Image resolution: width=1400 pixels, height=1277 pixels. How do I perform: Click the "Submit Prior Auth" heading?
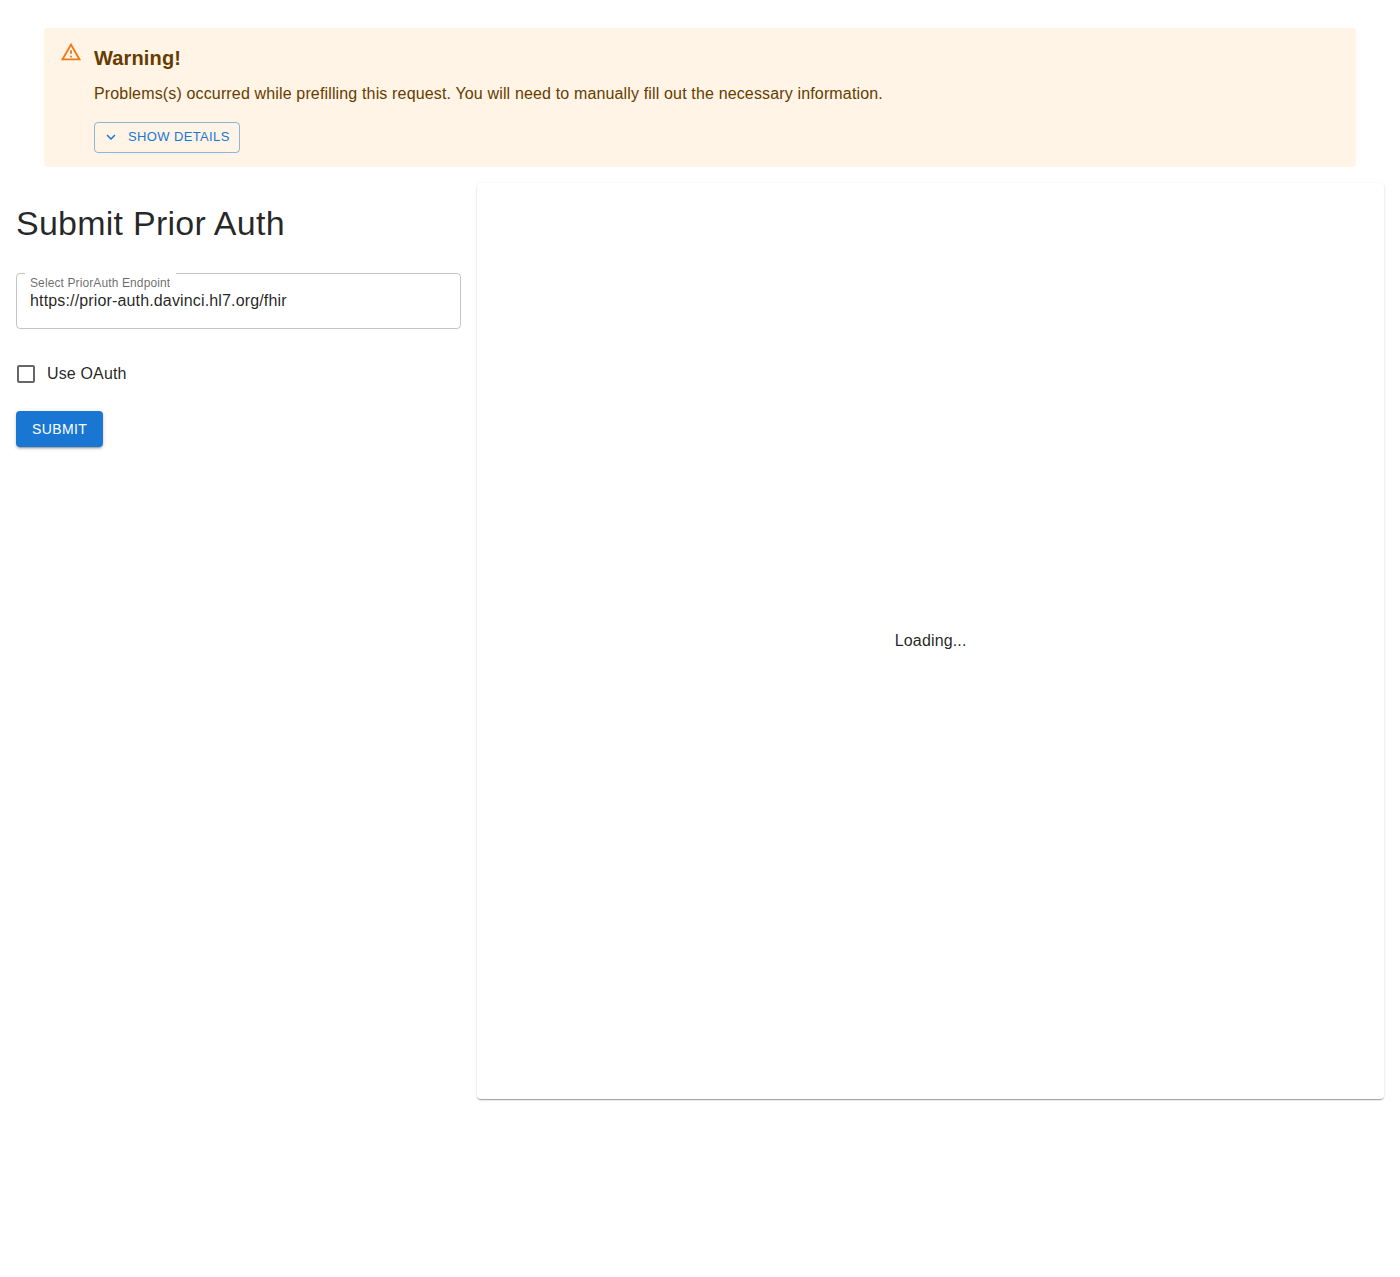tap(150, 224)
